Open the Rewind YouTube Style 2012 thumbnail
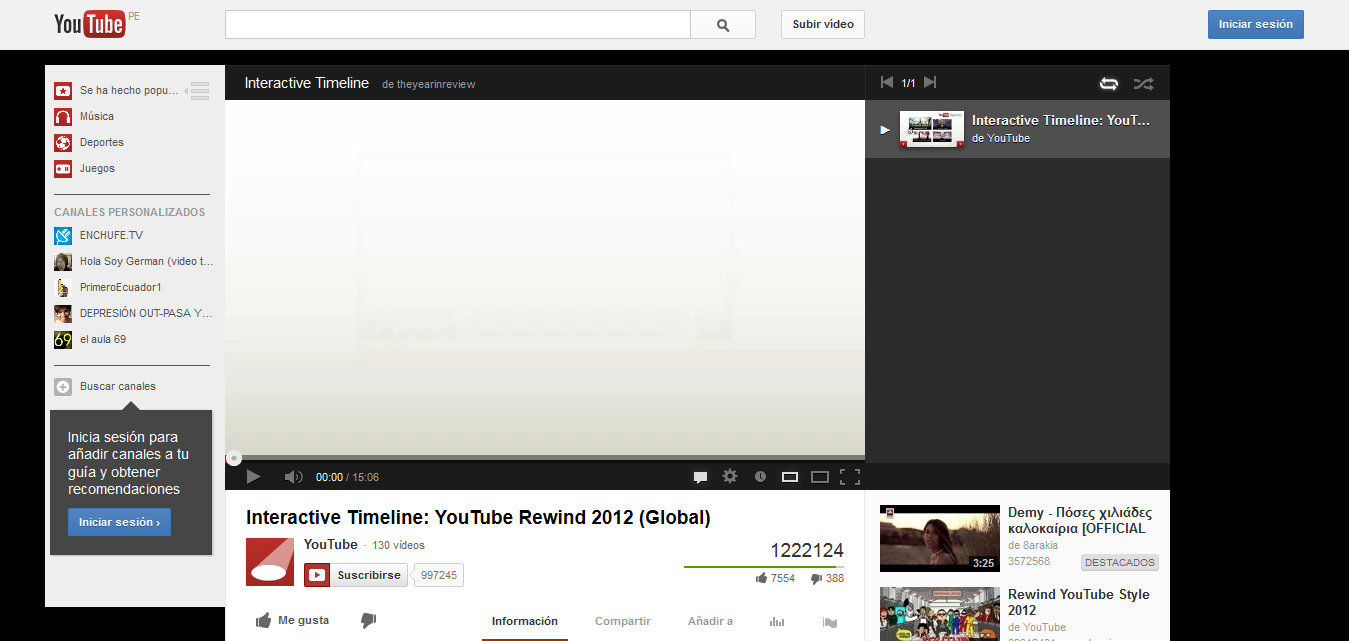The image size is (1349, 641). tap(940, 614)
